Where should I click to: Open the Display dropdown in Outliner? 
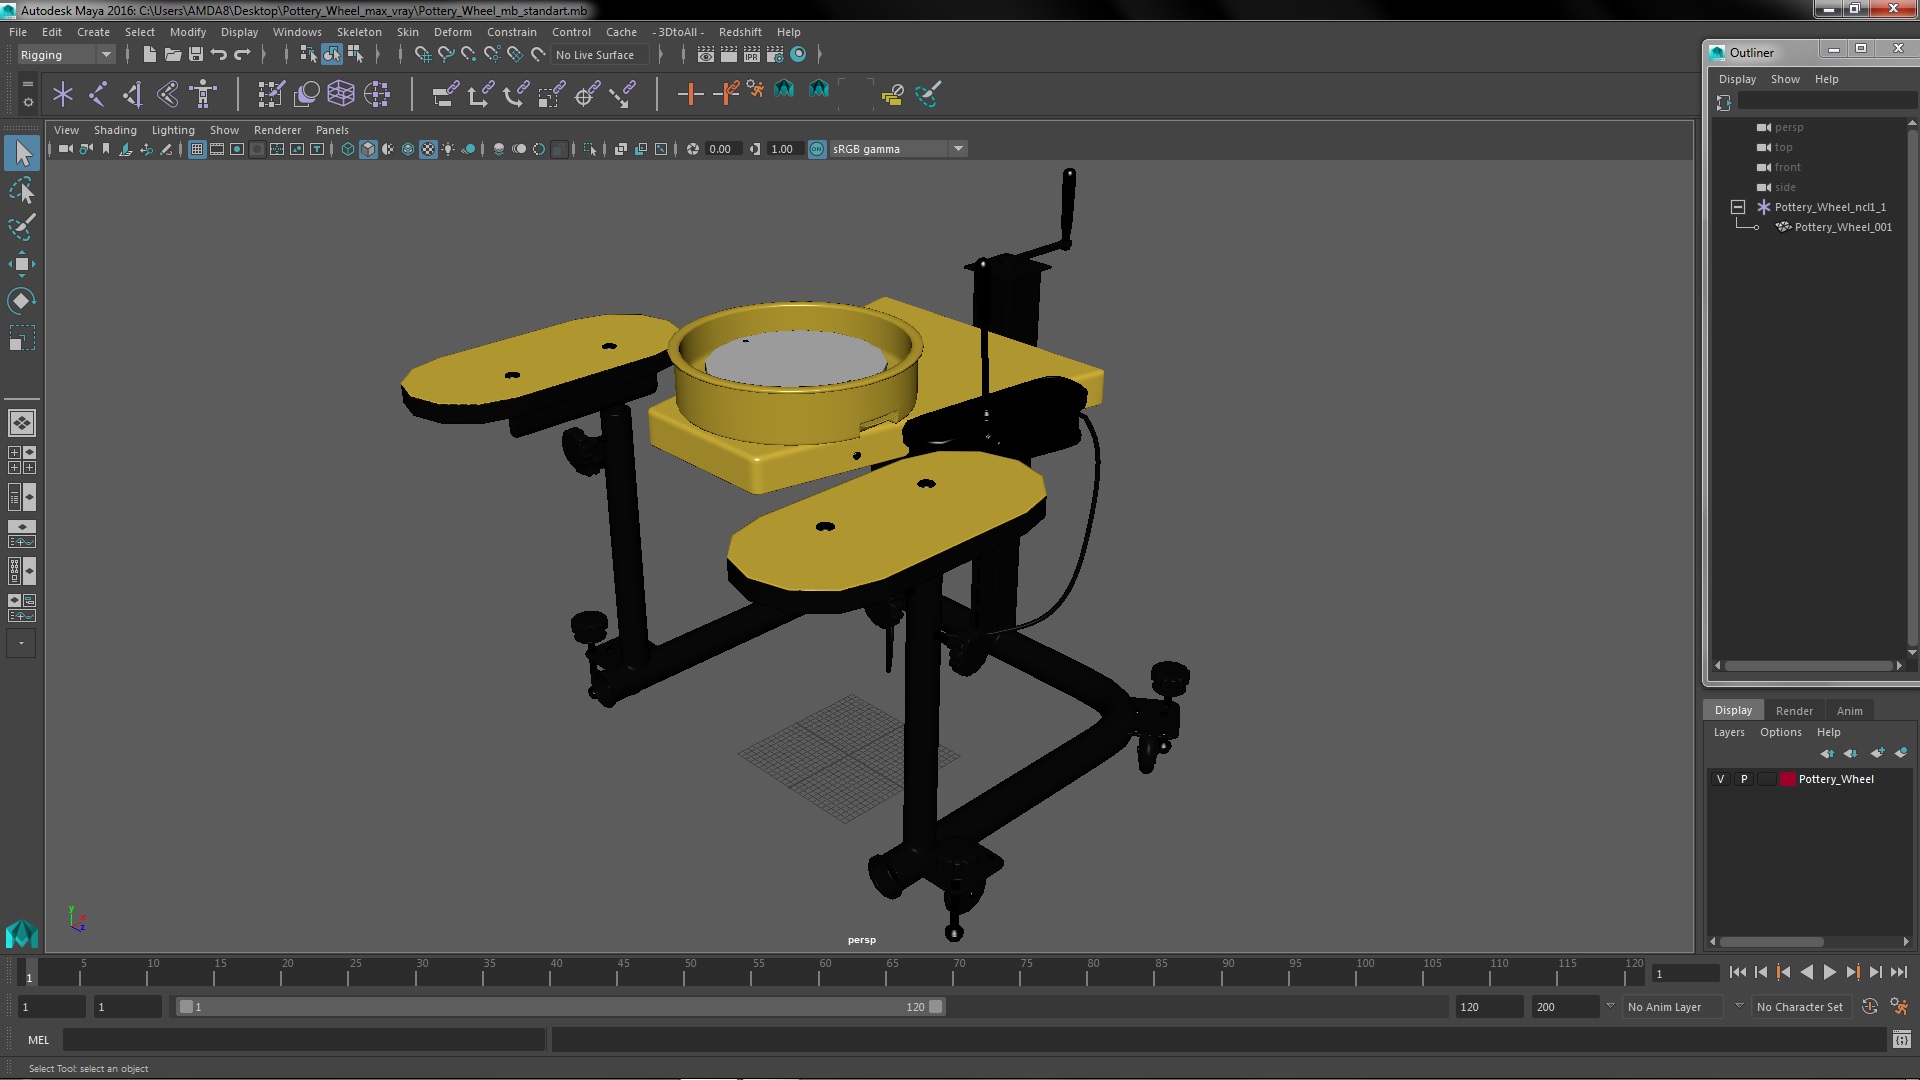[1737, 79]
